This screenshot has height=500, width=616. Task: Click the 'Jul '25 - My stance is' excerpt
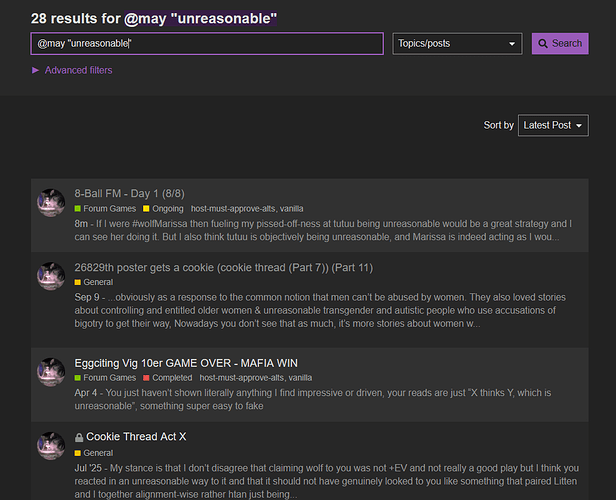click(326, 481)
